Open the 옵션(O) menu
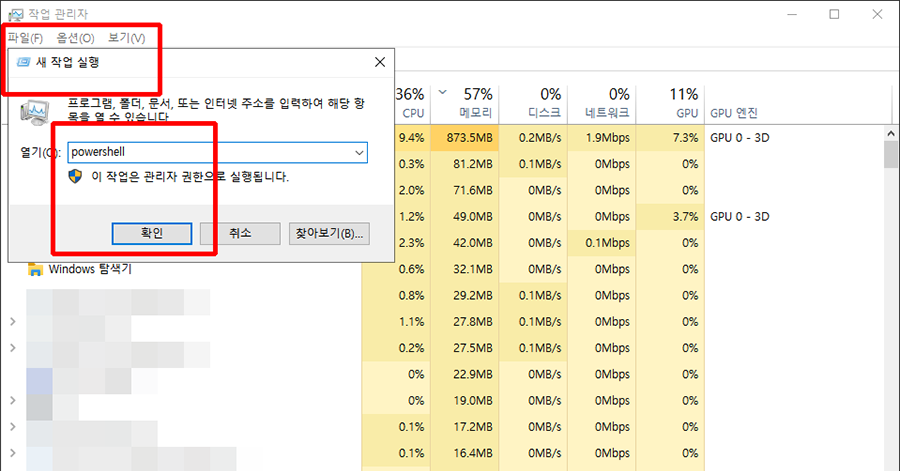The height and width of the screenshot is (471, 900). (x=75, y=38)
